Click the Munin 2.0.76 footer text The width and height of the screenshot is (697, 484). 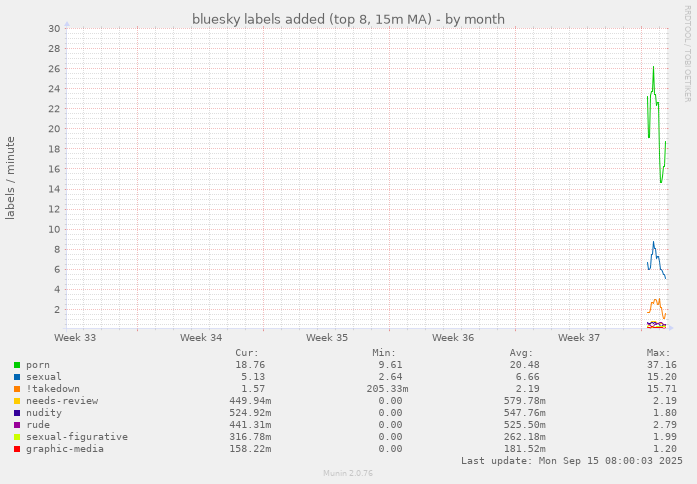coord(348,473)
